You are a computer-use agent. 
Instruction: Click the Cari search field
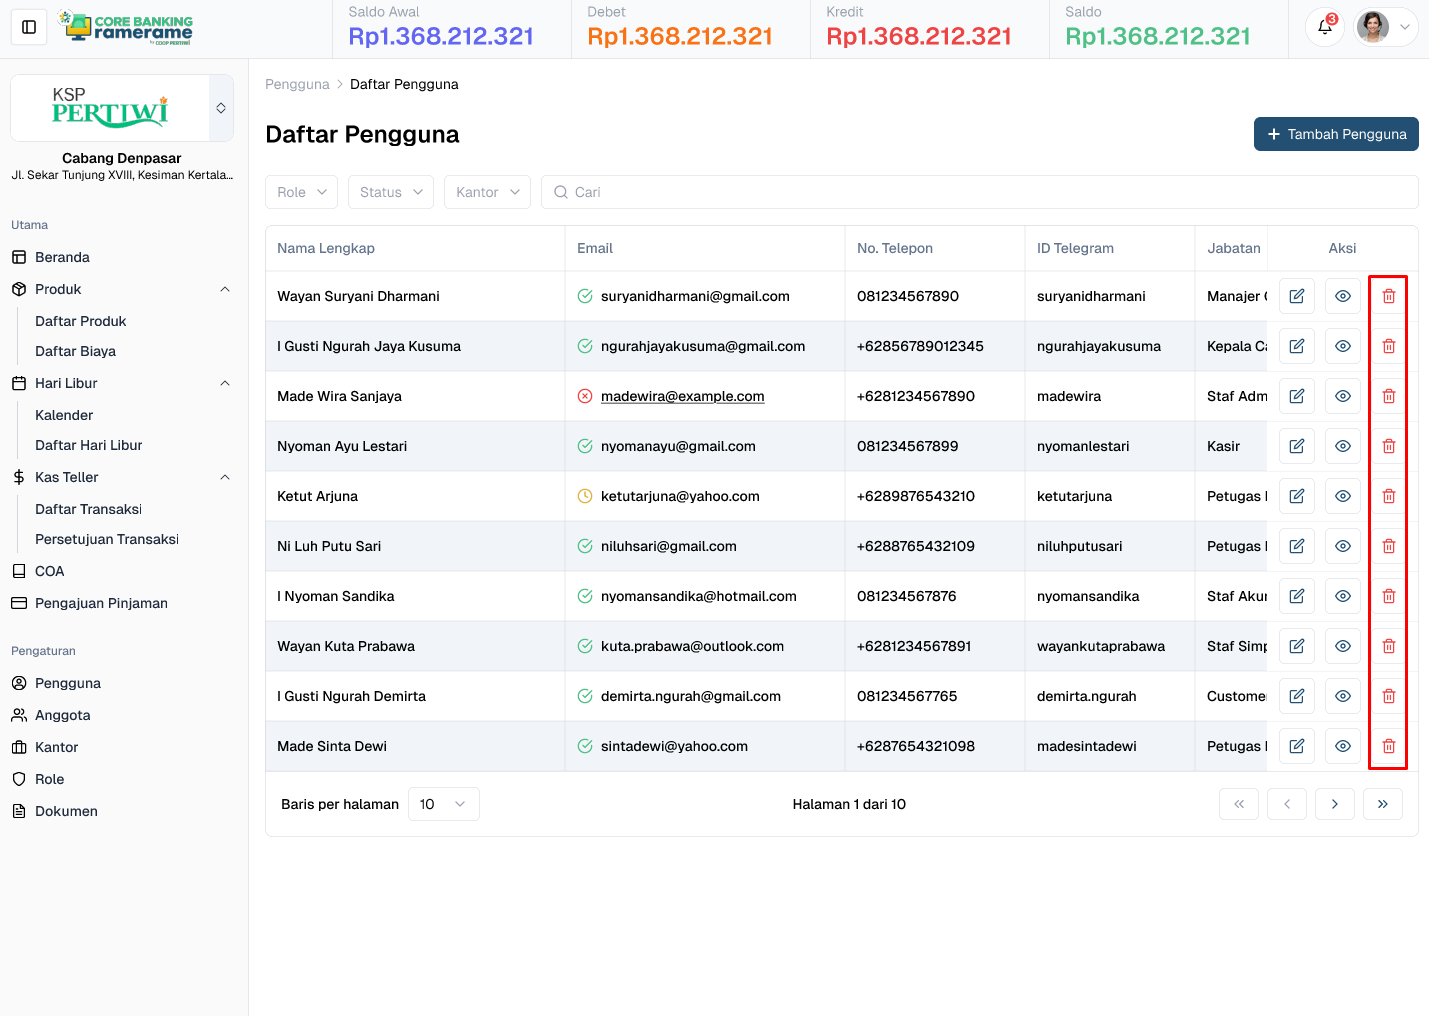click(x=980, y=192)
